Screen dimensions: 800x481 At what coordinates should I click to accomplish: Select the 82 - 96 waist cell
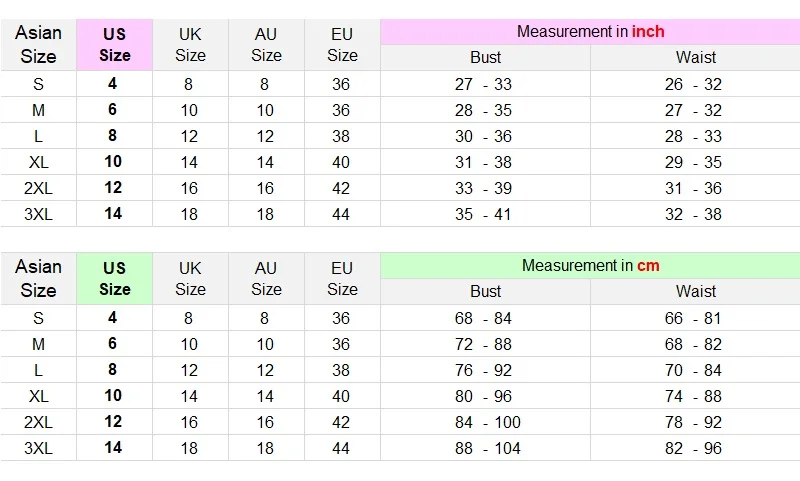[694, 448]
